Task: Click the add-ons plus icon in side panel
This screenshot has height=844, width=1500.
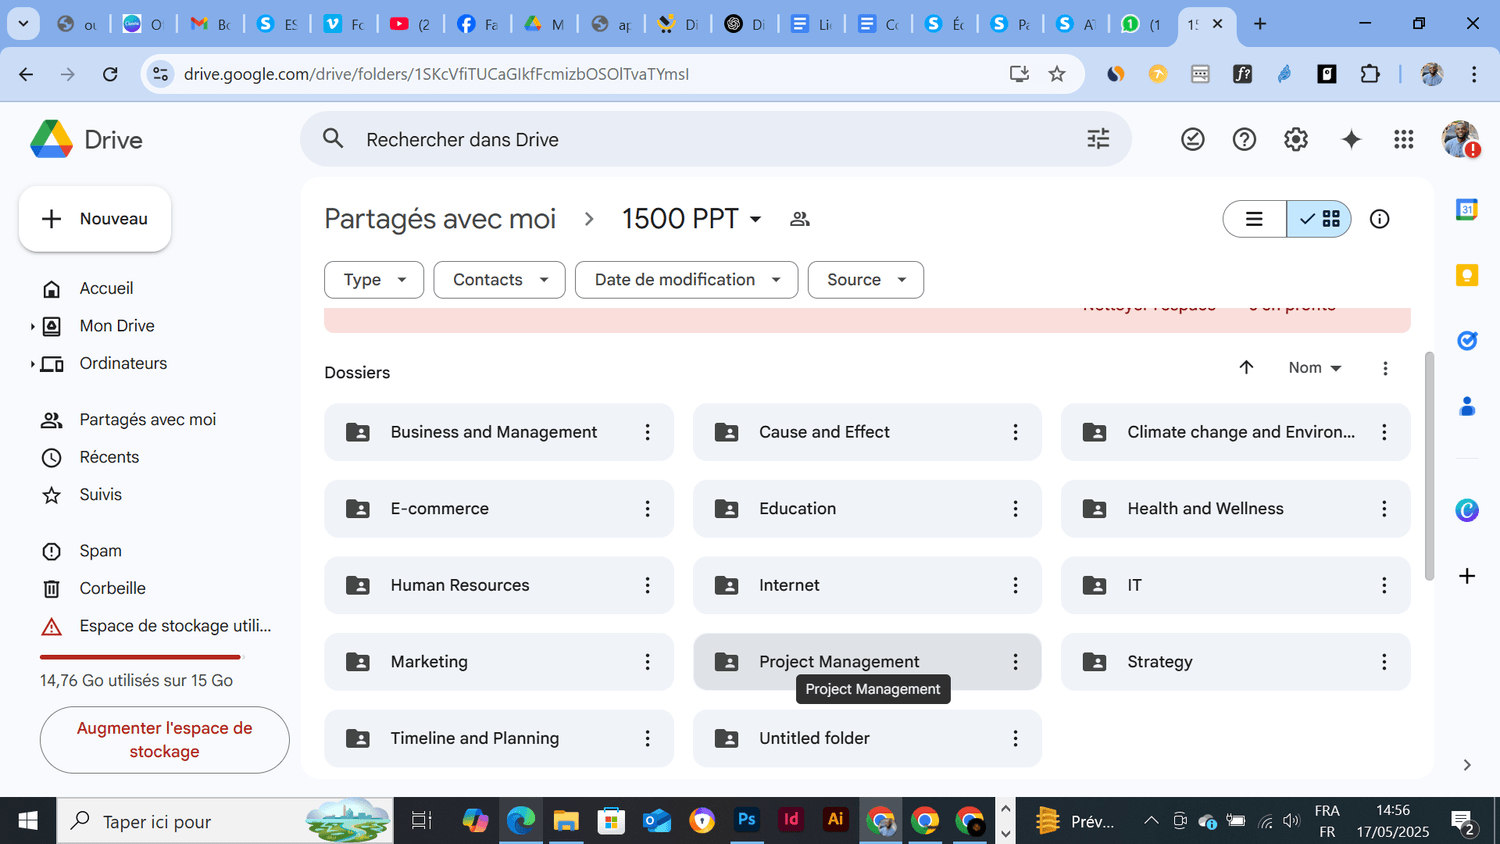Action: 1466,576
